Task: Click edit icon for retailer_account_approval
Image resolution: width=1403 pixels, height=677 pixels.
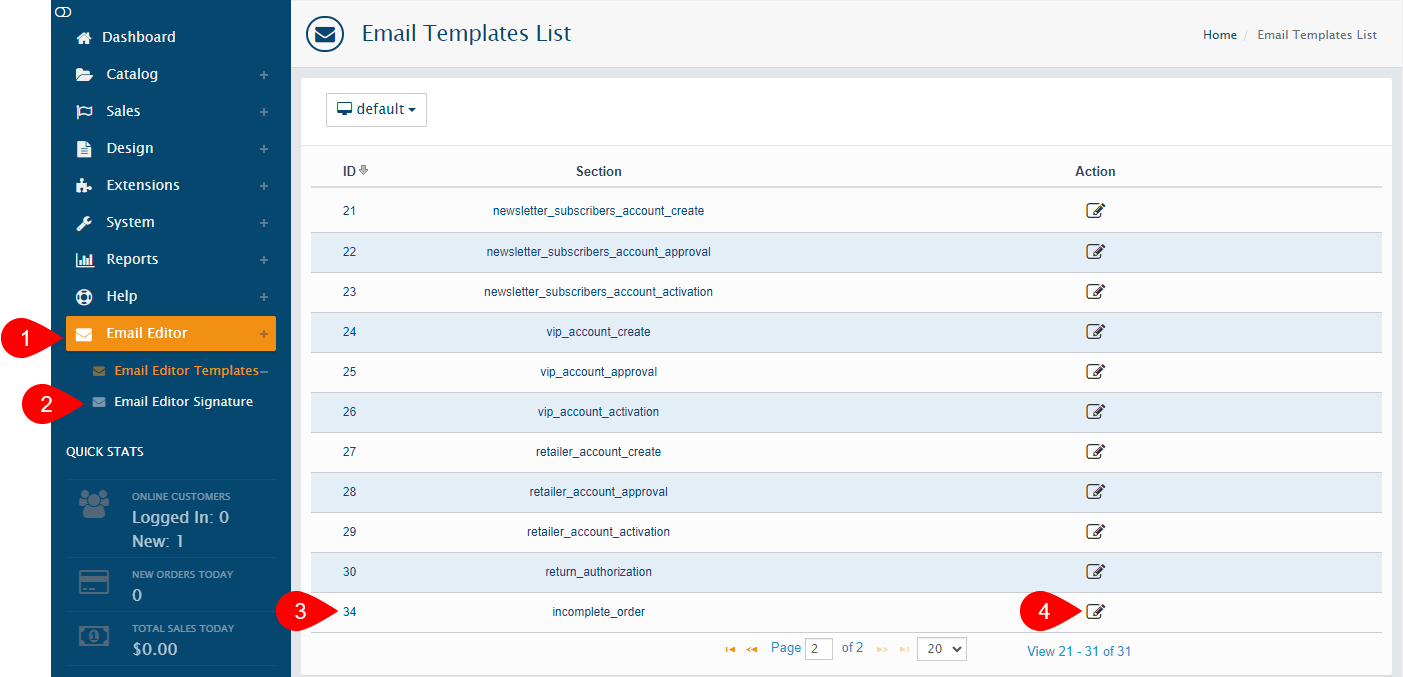Action: tap(1095, 491)
